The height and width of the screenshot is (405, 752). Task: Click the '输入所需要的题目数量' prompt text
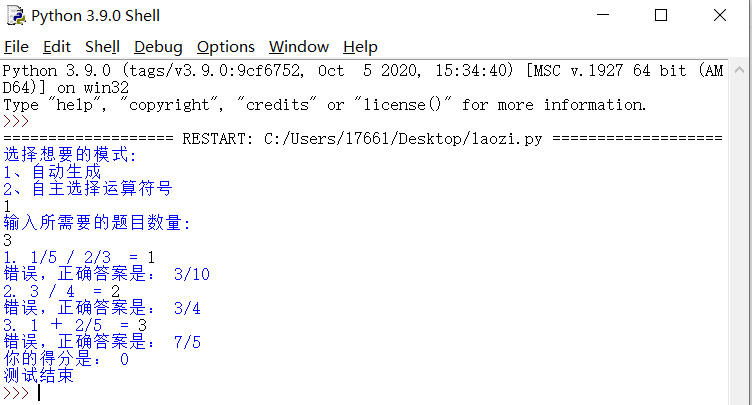point(96,223)
